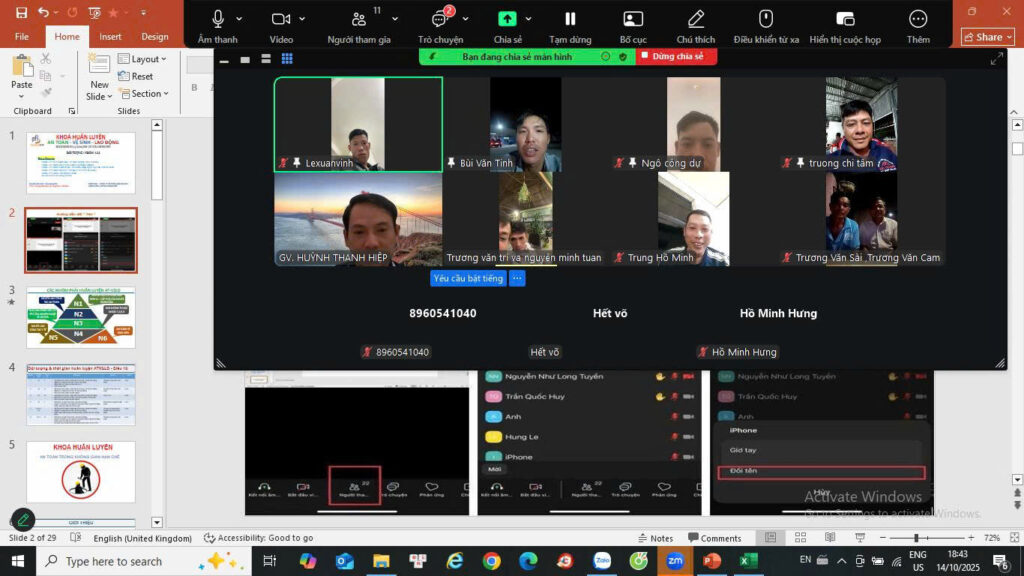Click the Yêu cầu bật tiếng button
Screen dimensions: 1024x576
point(468,279)
